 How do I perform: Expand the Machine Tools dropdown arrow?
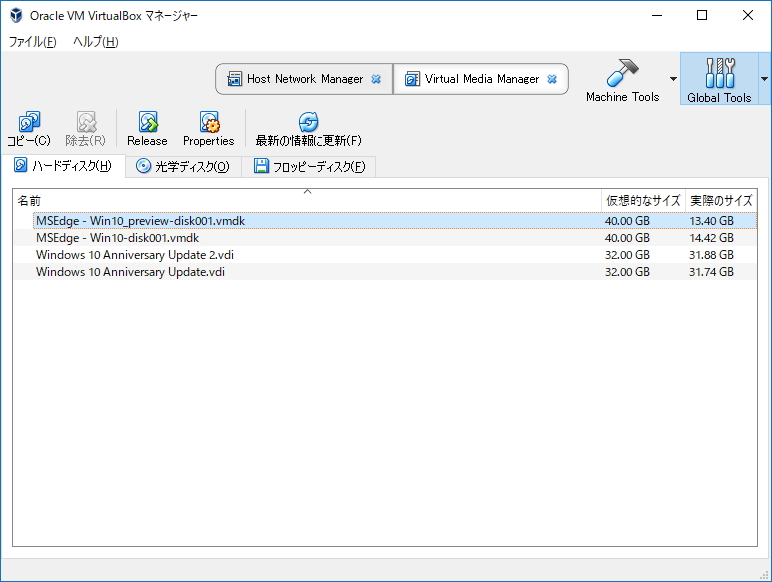[673, 79]
